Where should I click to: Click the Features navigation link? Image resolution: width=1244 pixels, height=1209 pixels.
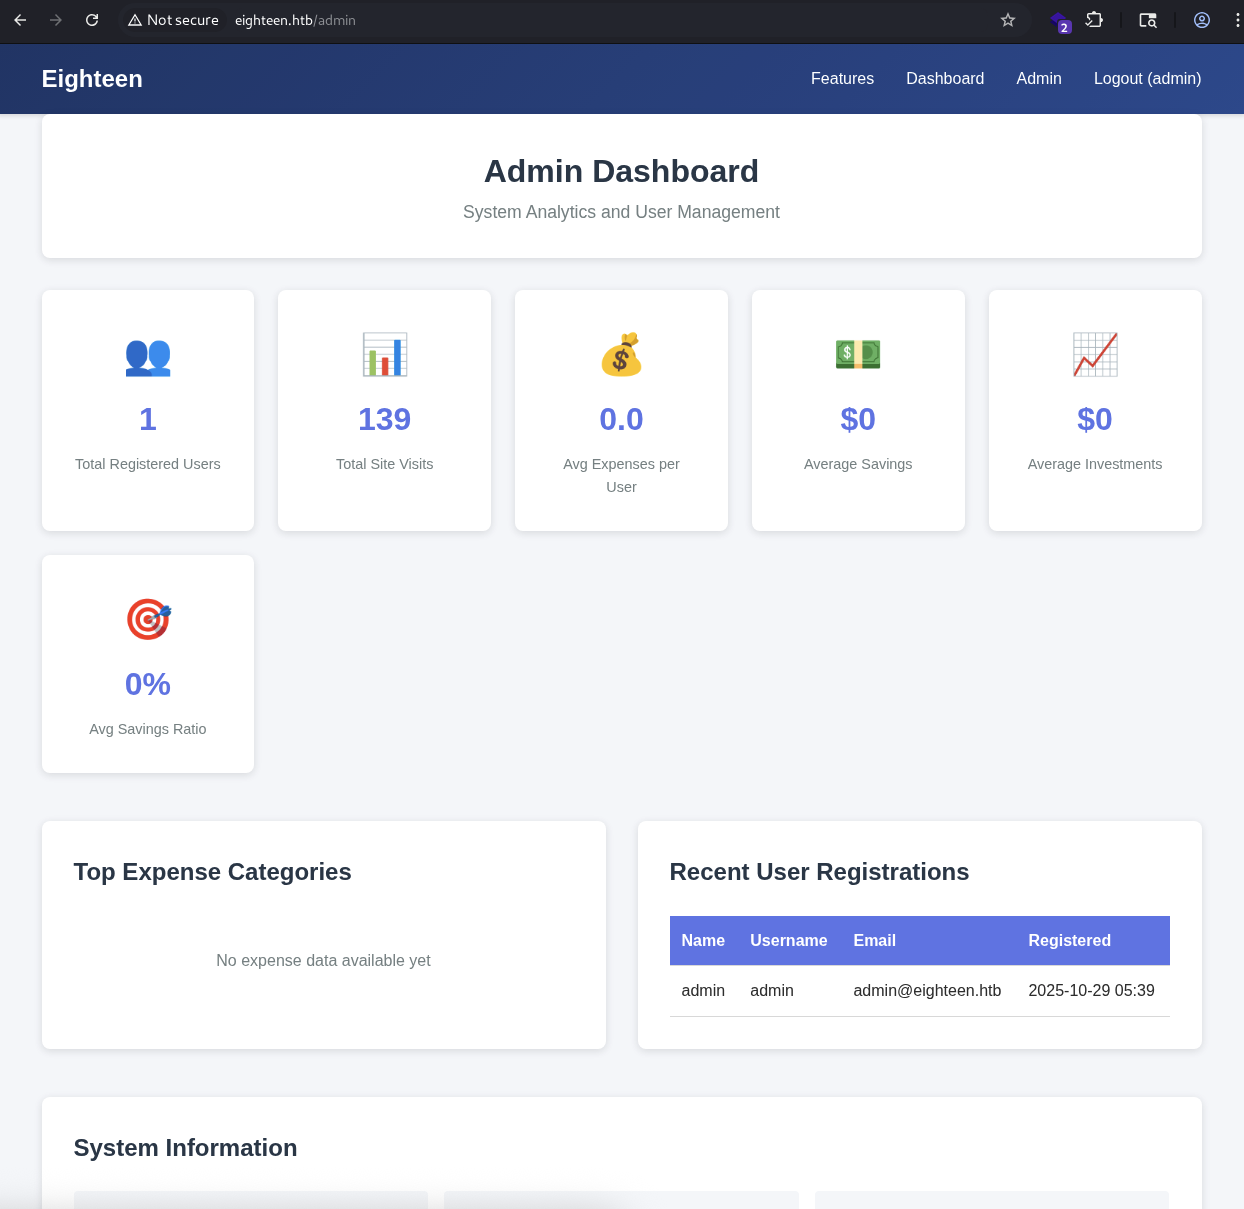coord(842,78)
